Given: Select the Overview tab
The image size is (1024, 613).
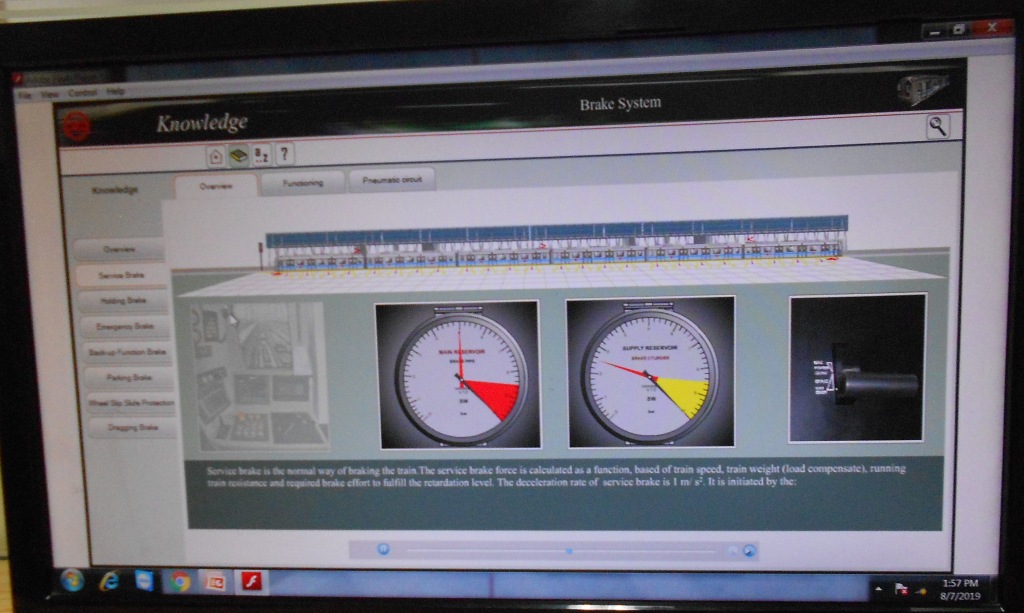Looking at the screenshot, I should tap(216, 186).
